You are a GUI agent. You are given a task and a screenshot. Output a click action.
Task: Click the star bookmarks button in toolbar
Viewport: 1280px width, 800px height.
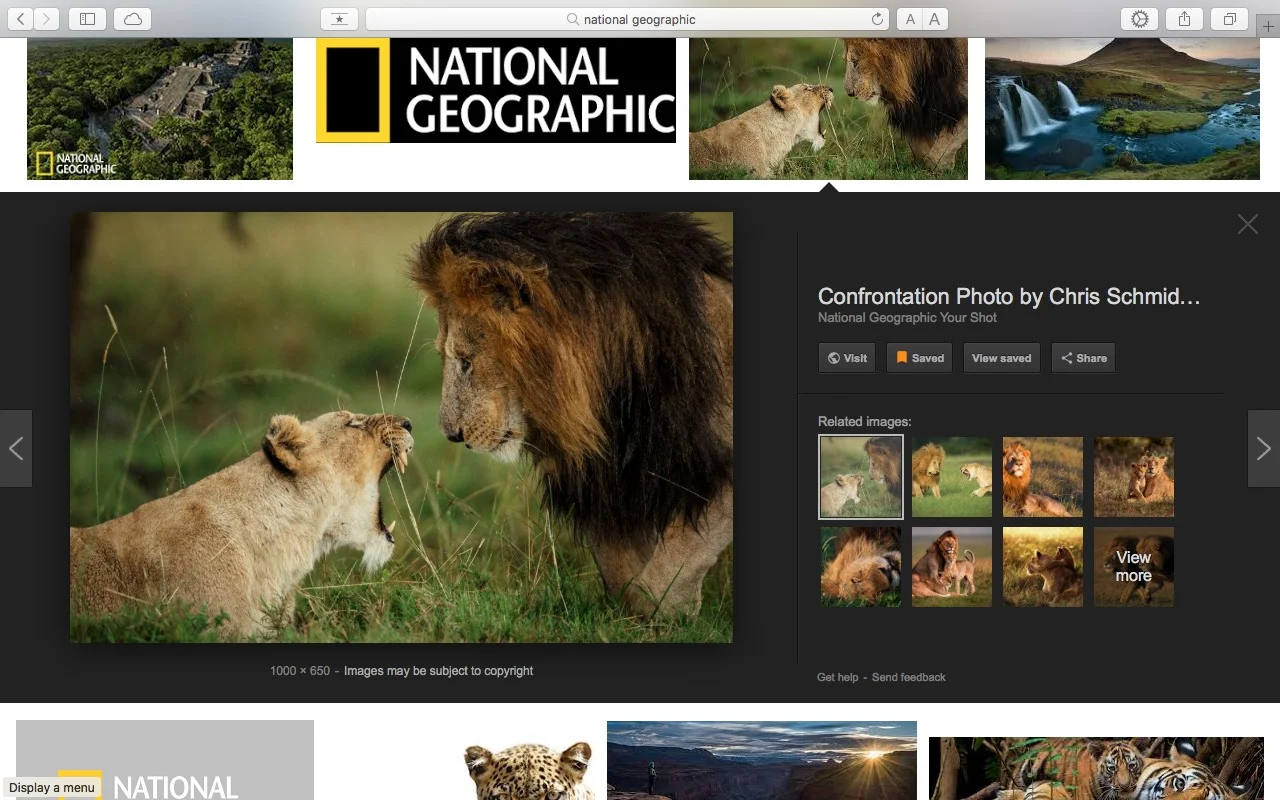(339, 19)
